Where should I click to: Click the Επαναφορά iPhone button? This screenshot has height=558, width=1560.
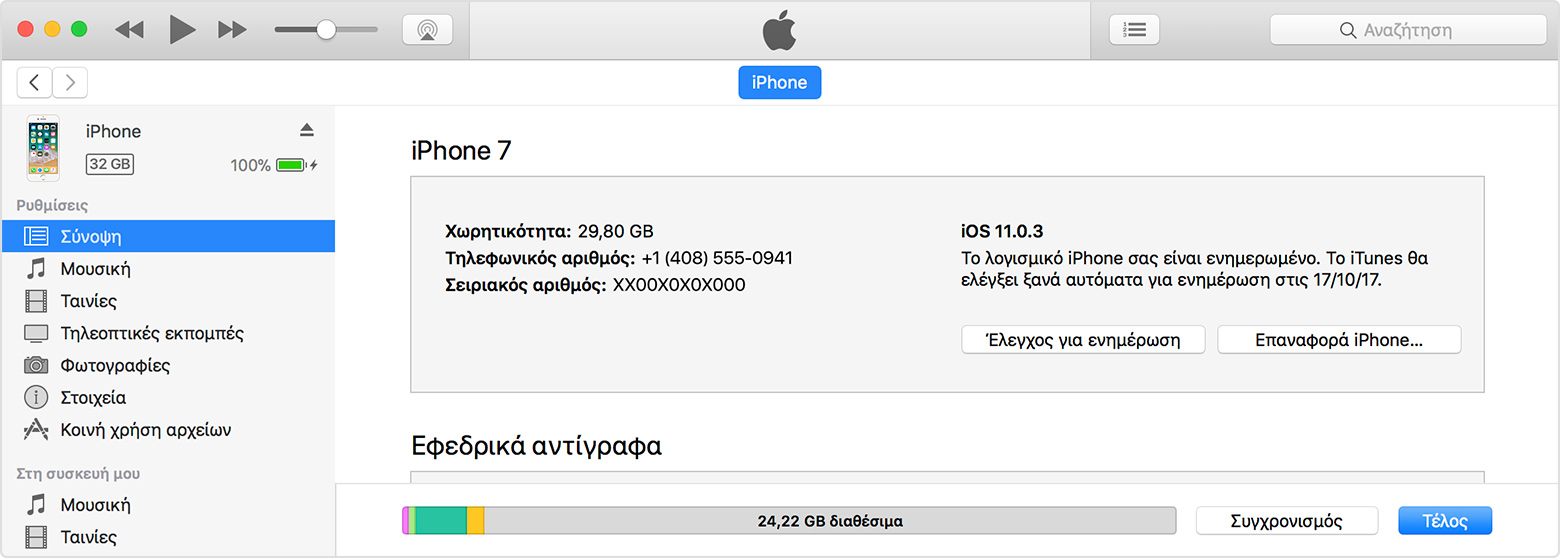coord(1339,340)
